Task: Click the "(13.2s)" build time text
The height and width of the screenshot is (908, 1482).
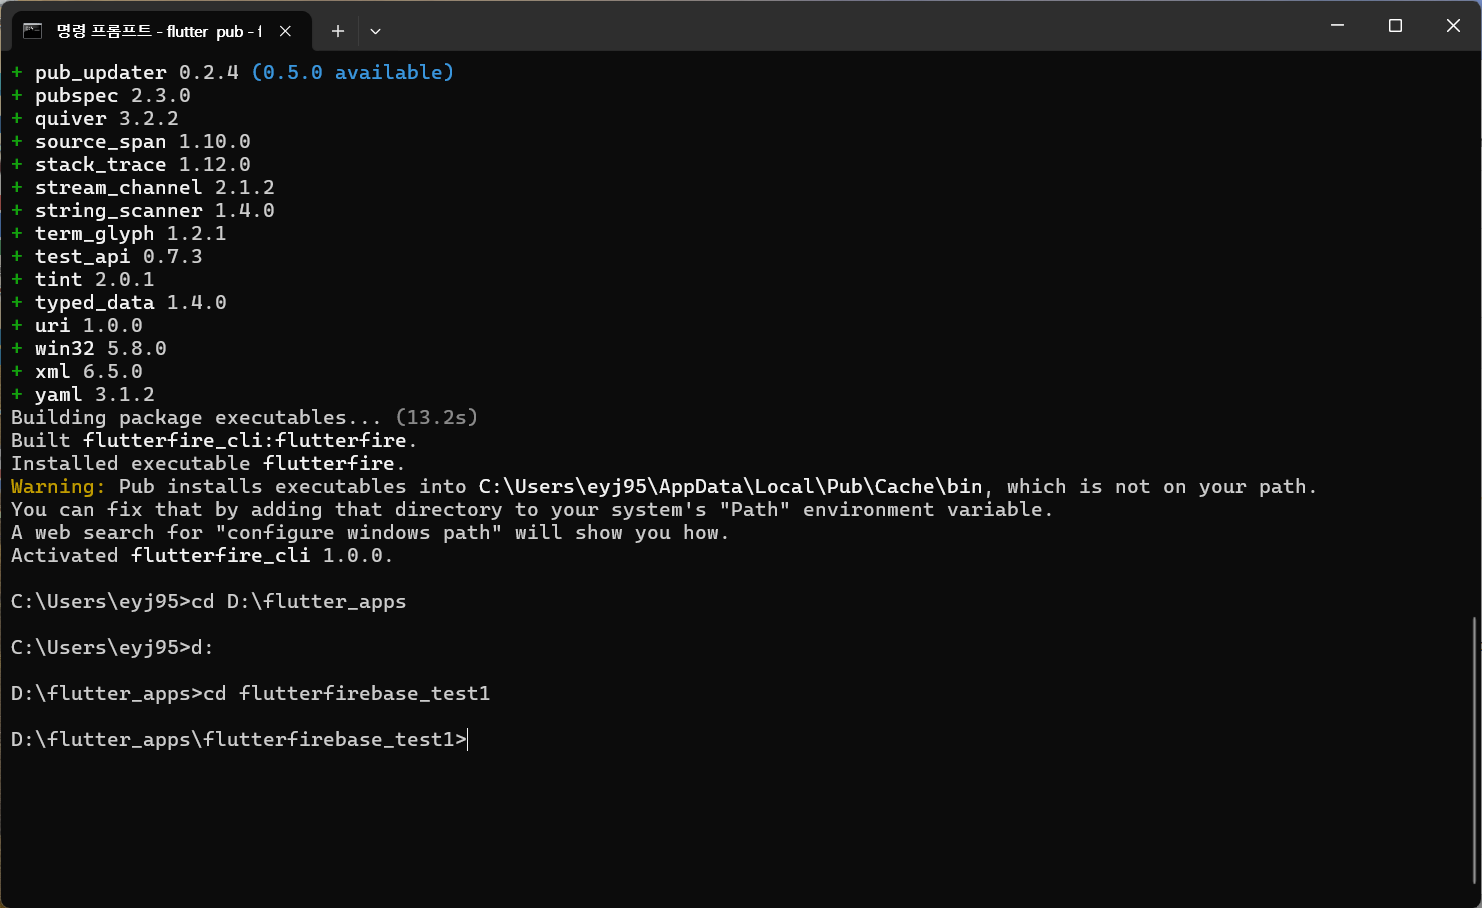Action: coord(437,417)
